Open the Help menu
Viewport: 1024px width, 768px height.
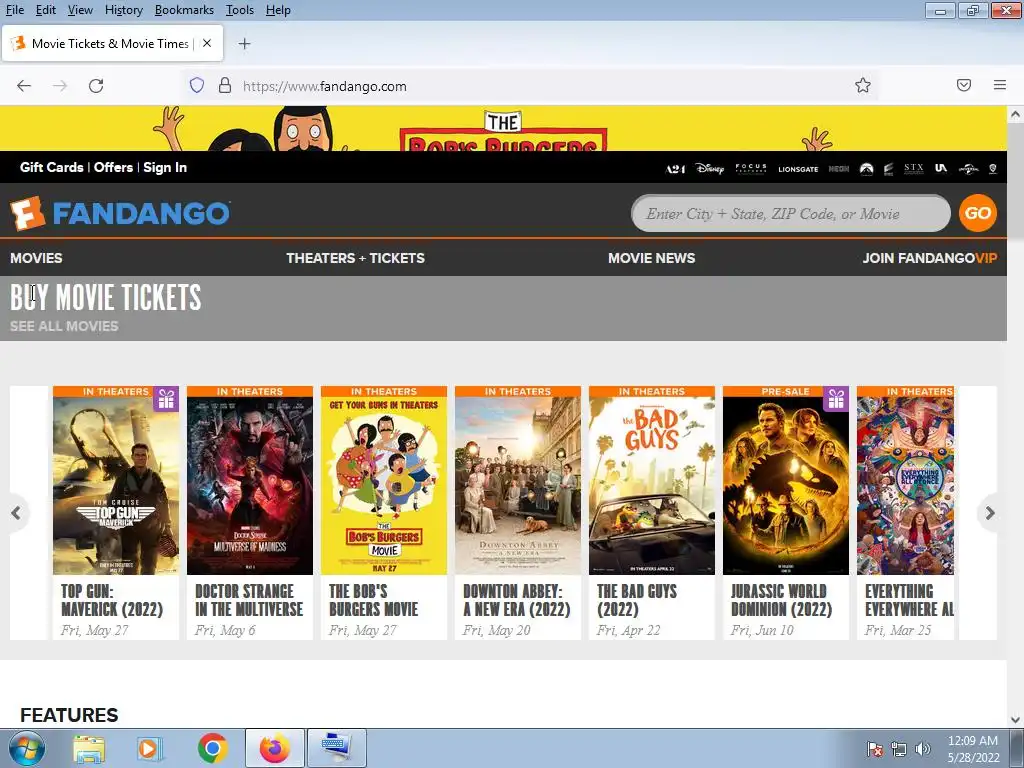pos(278,10)
